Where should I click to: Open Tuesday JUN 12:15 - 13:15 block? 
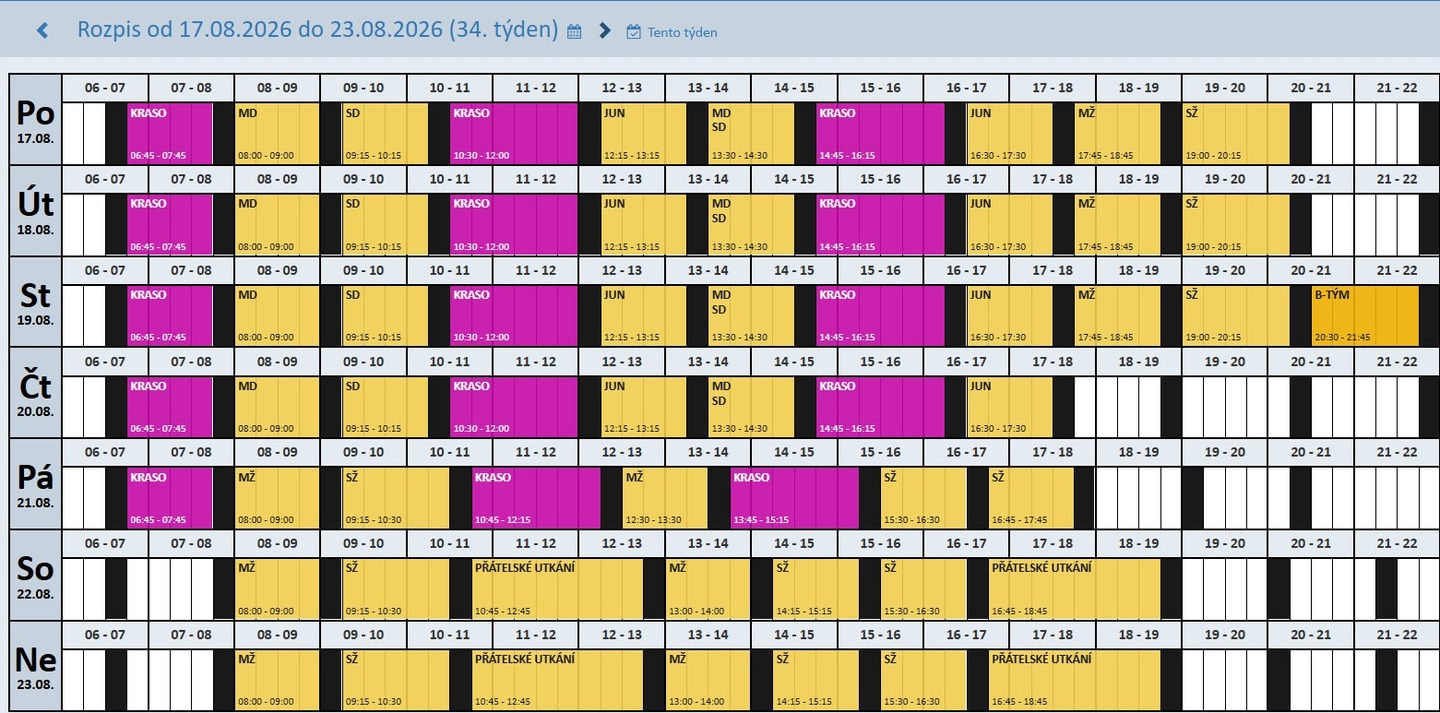[x=643, y=225]
